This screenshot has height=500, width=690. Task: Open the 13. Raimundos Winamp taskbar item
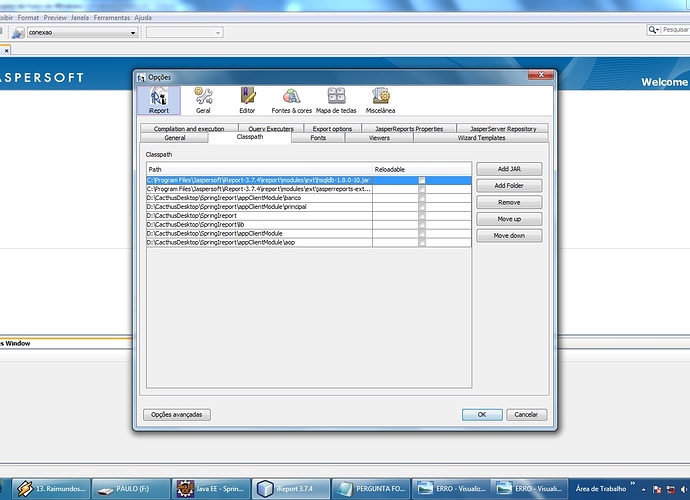click(51, 489)
